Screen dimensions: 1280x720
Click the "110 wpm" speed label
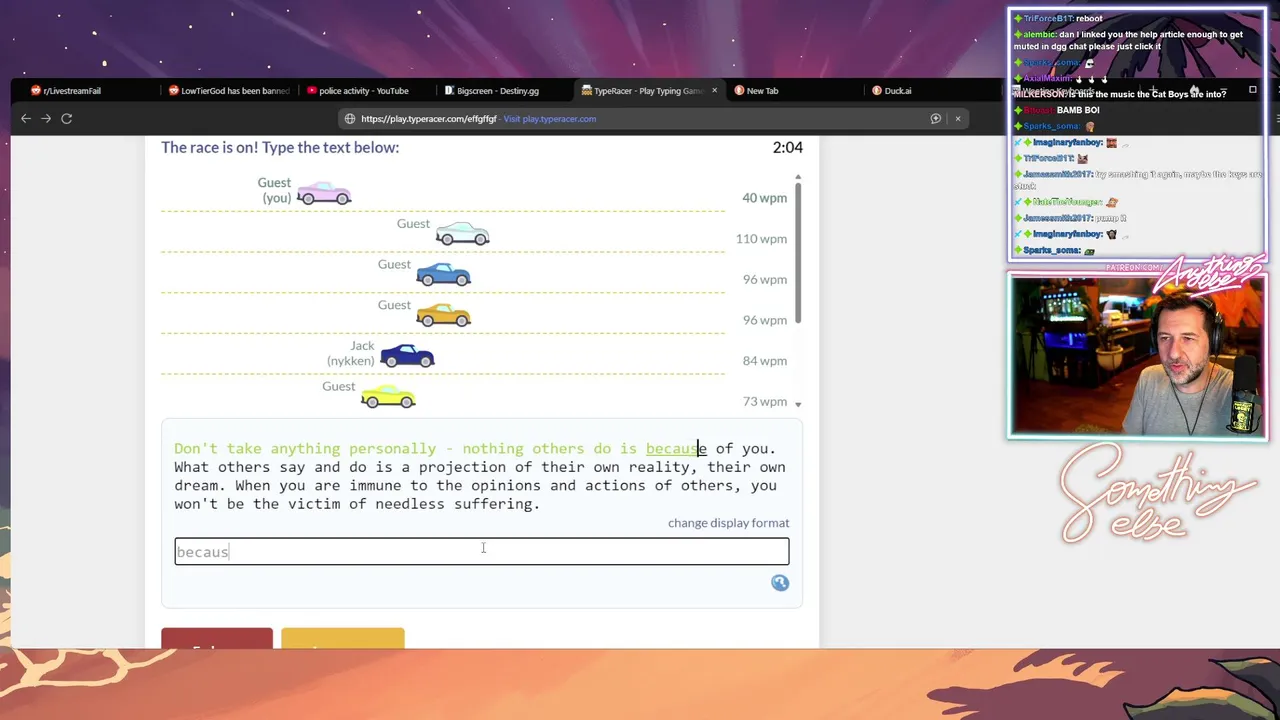point(761,239)
